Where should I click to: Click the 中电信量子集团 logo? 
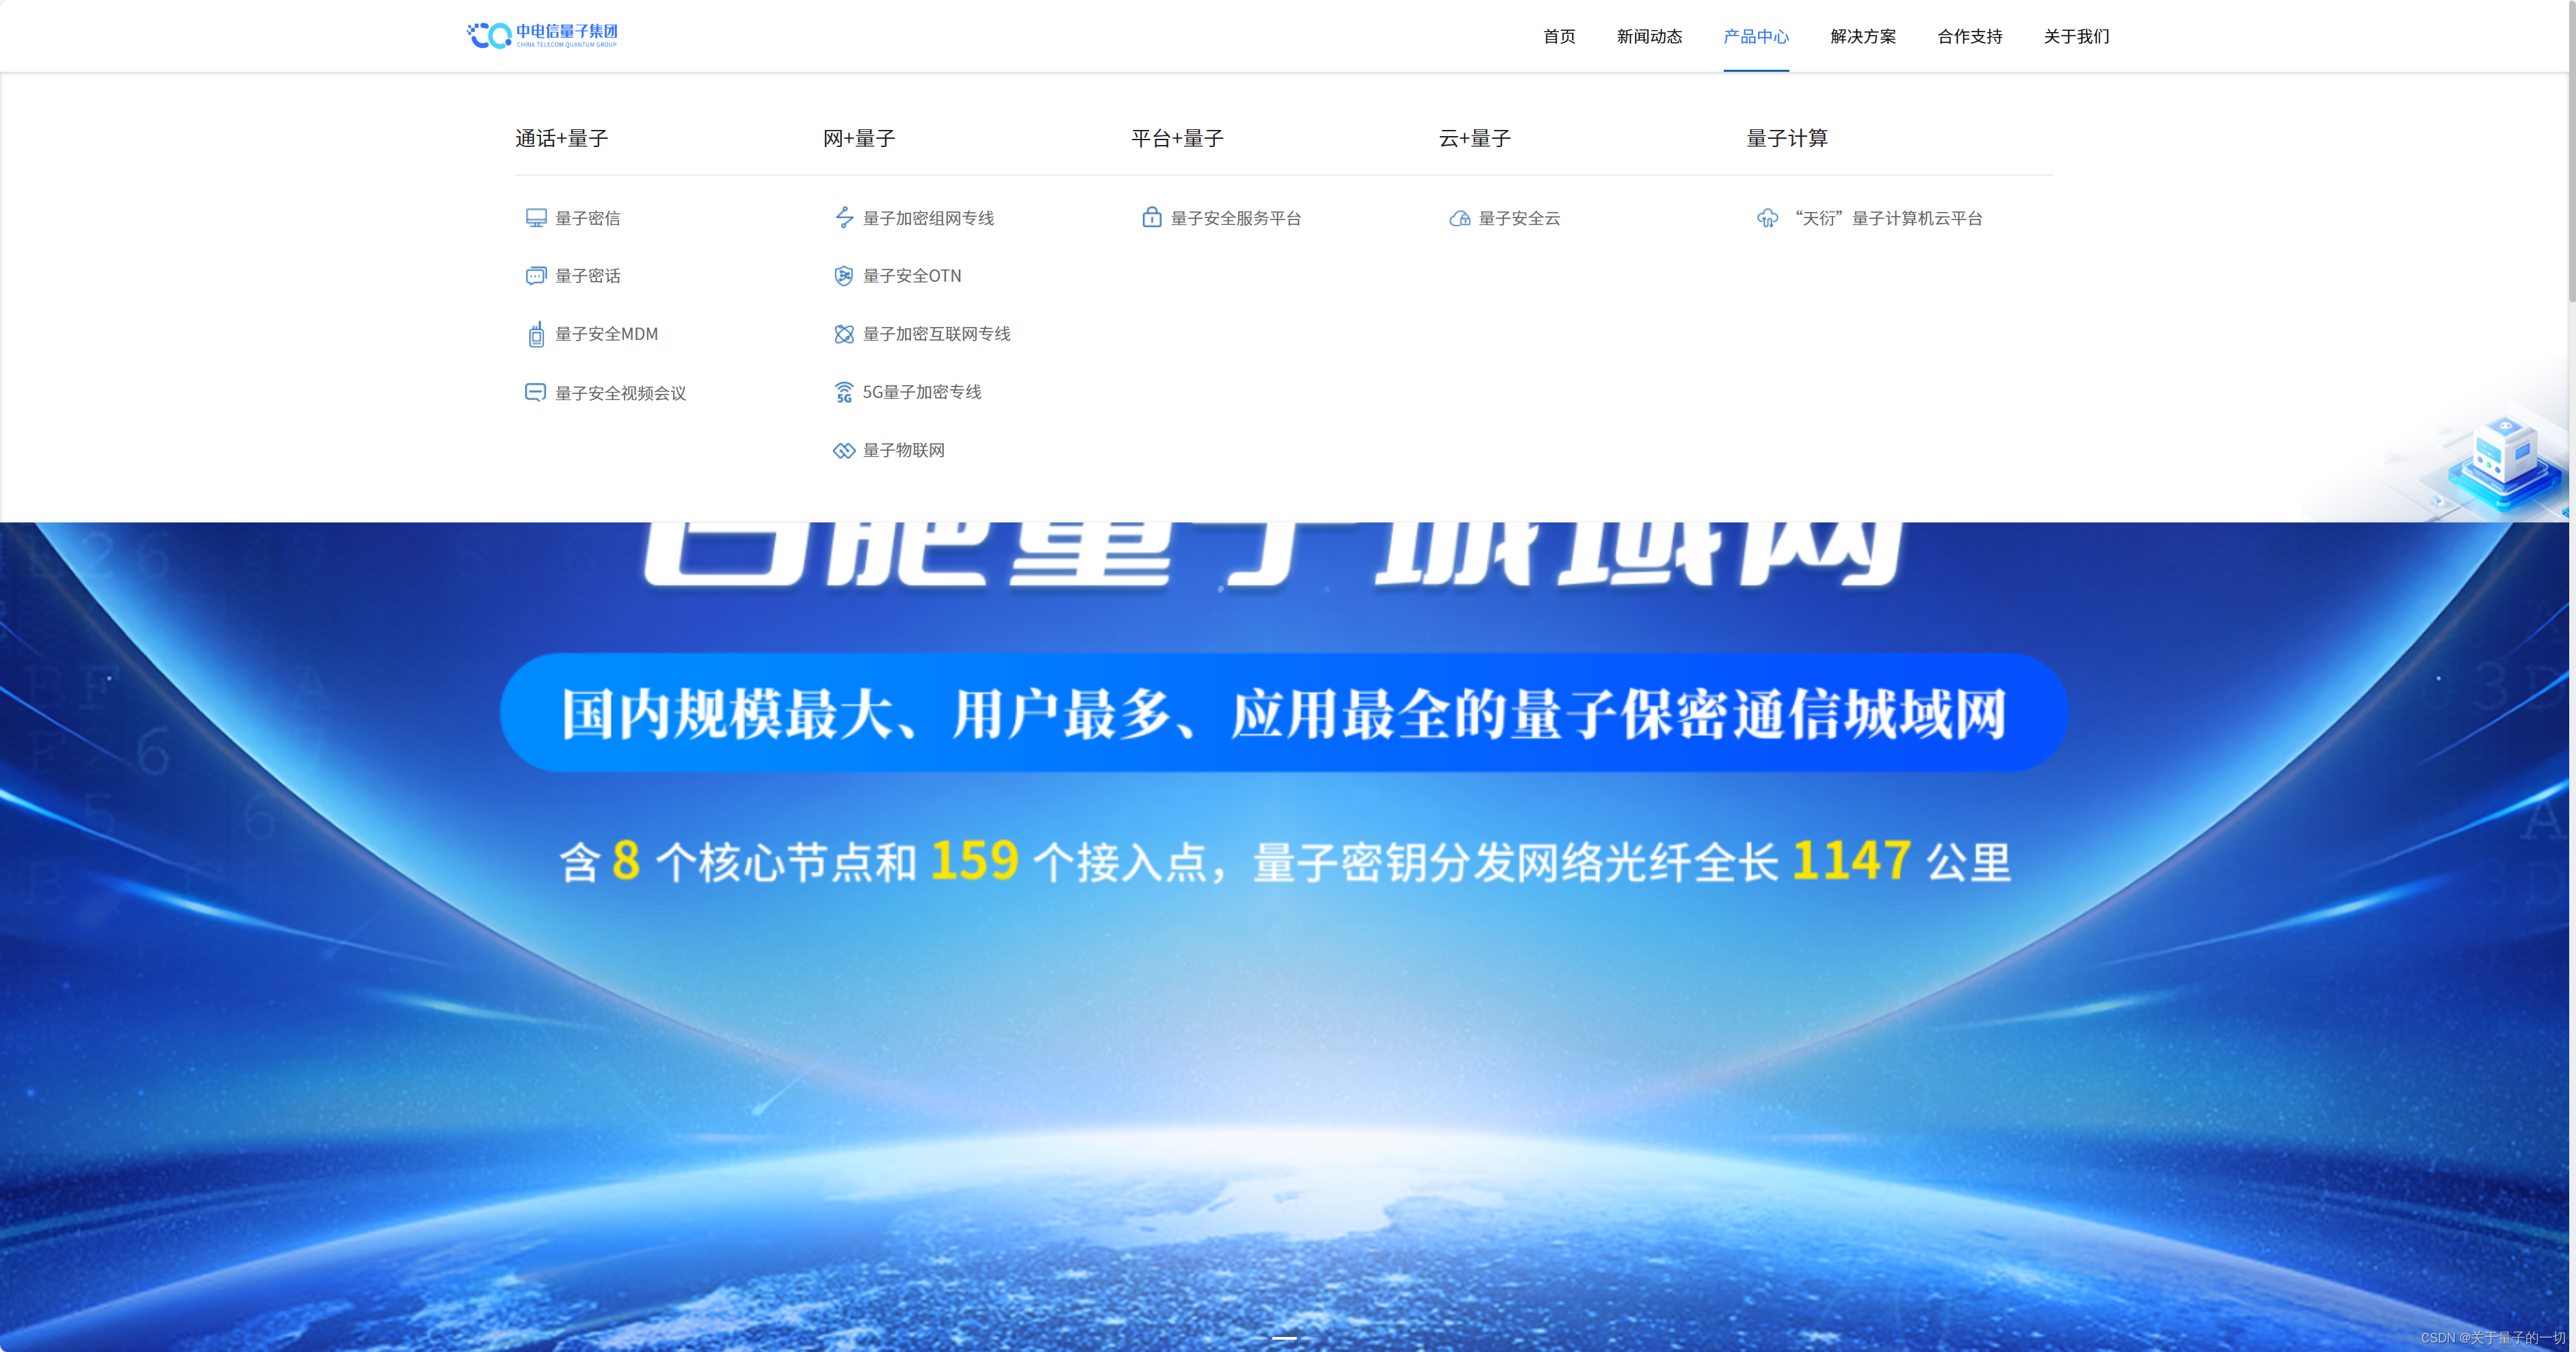point(542,35)
